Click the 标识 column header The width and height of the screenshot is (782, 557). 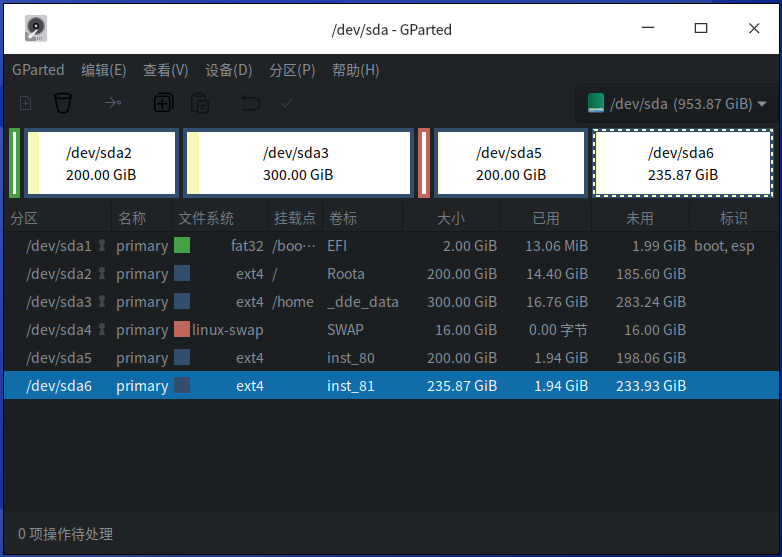pyautogui.click(x=734, y=218)
